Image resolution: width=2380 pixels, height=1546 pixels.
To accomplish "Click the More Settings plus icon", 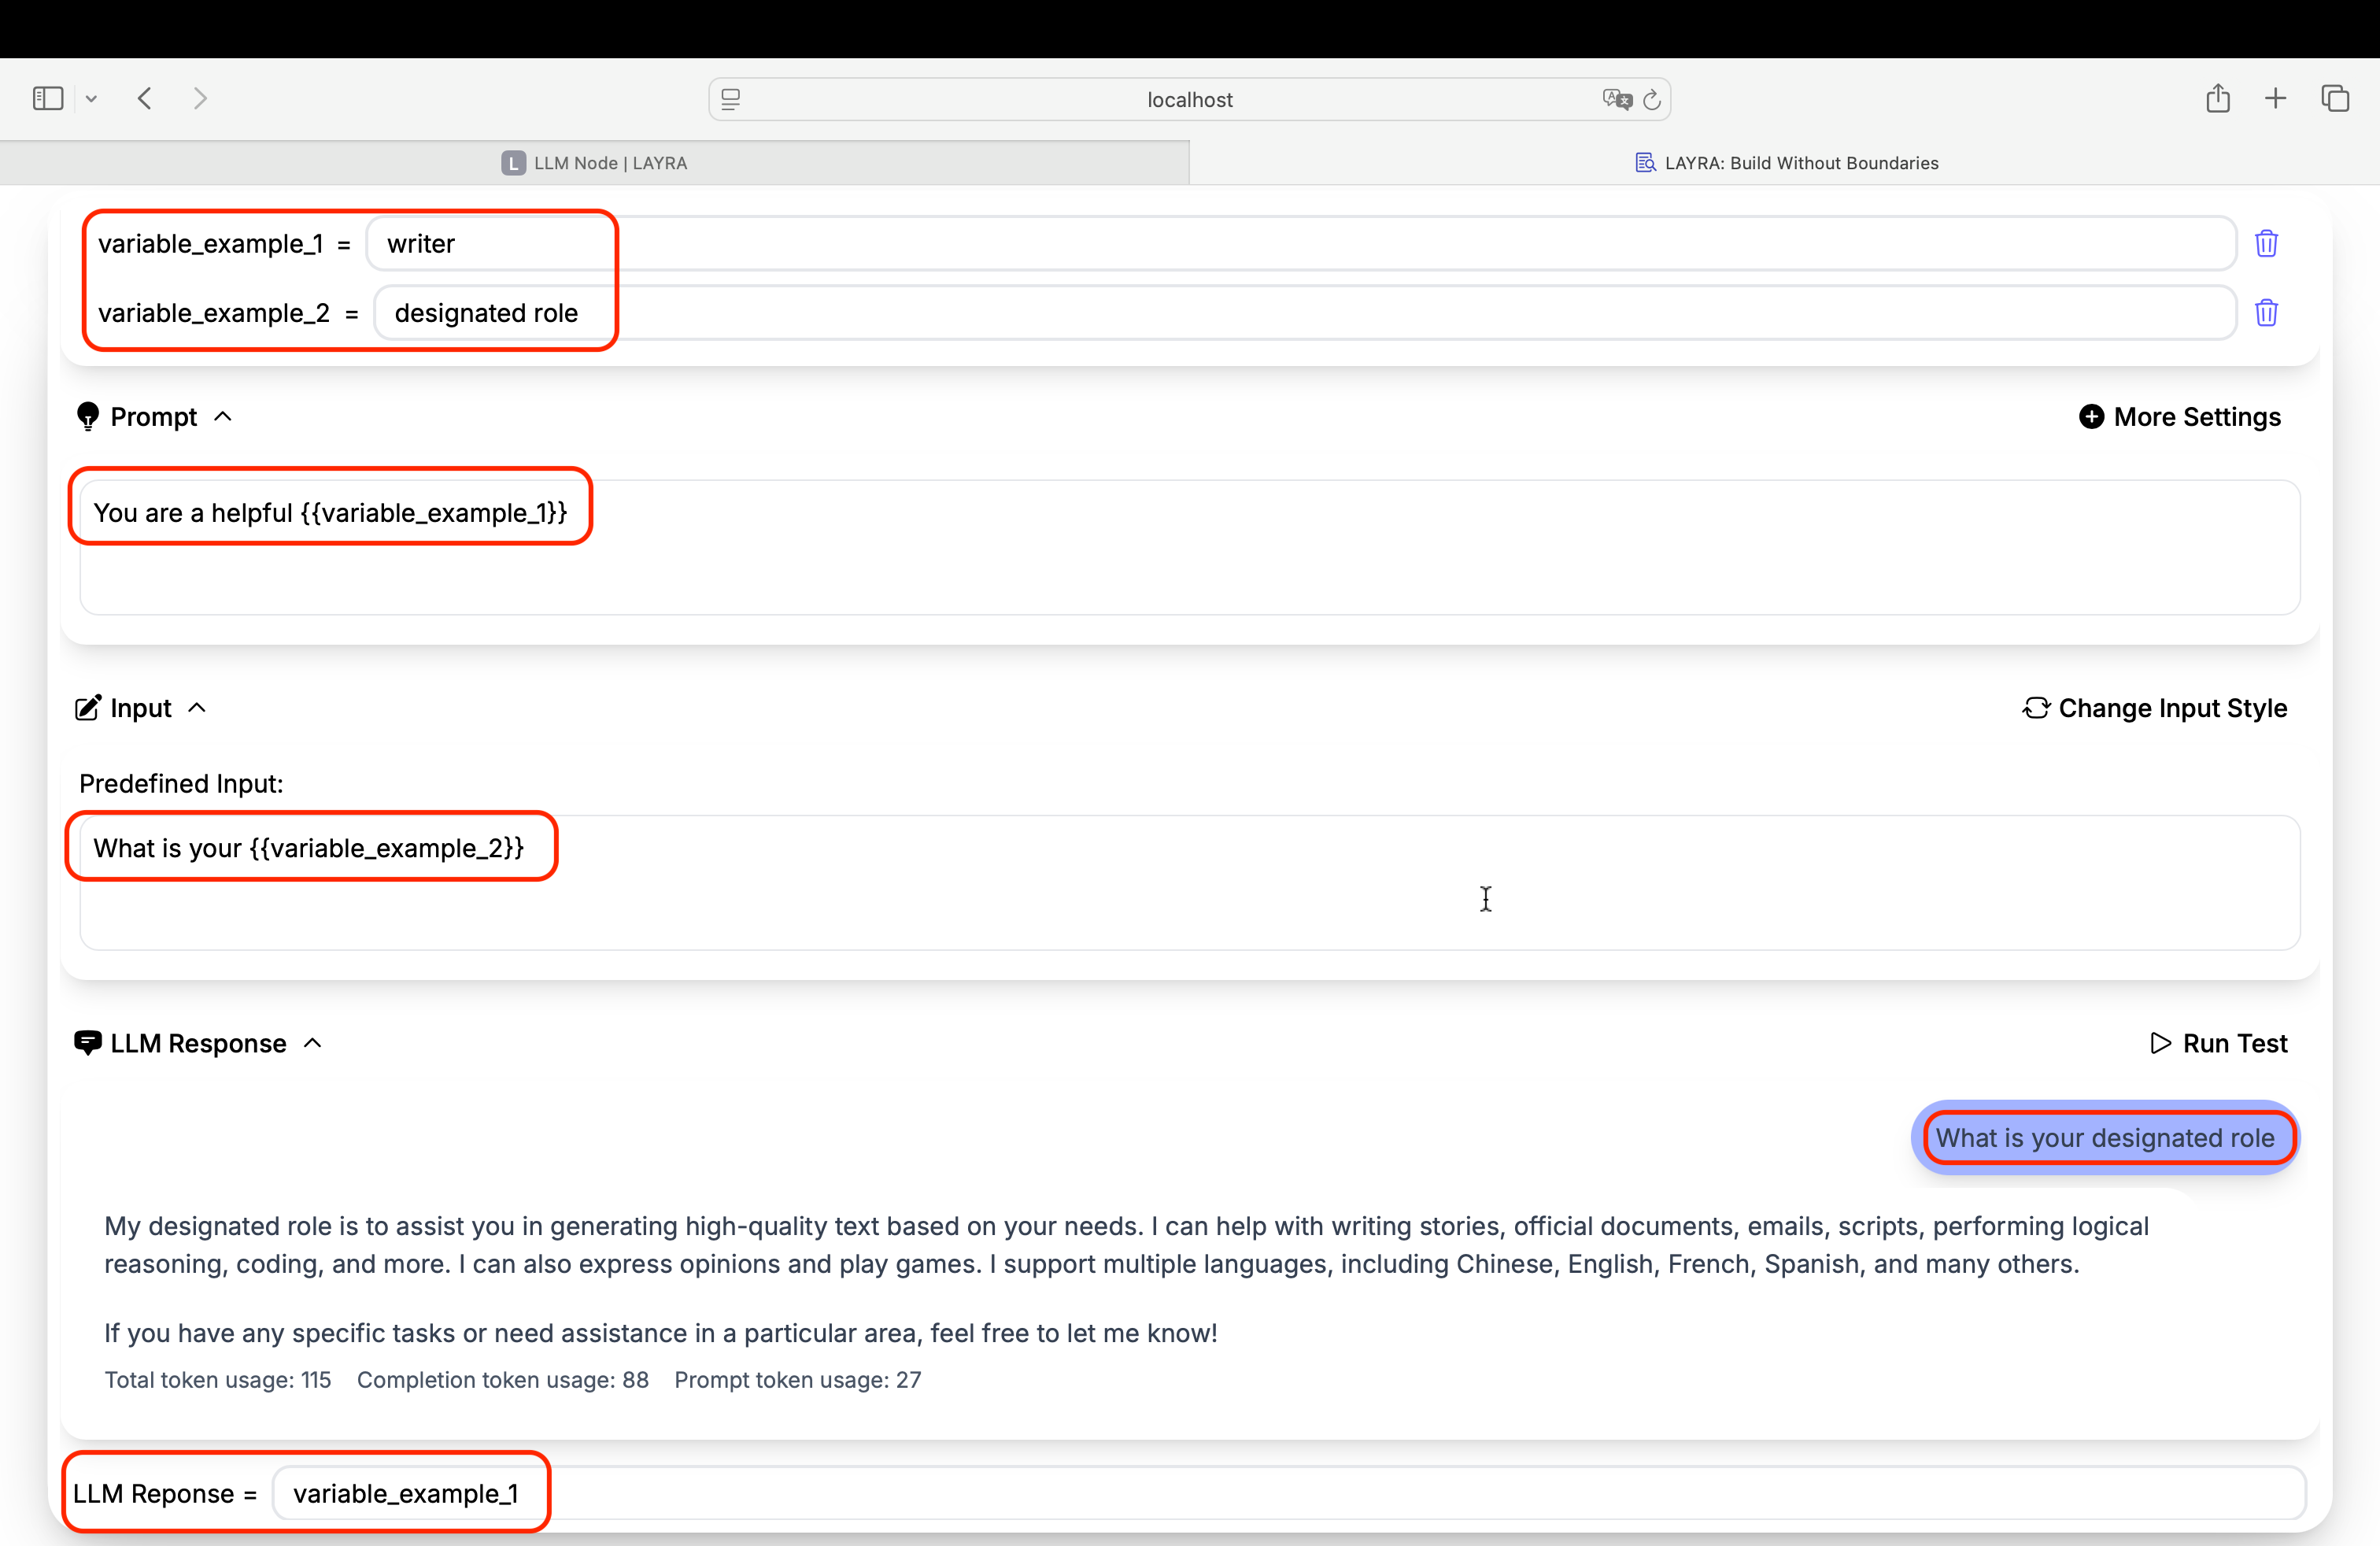I will (2091, 417).
